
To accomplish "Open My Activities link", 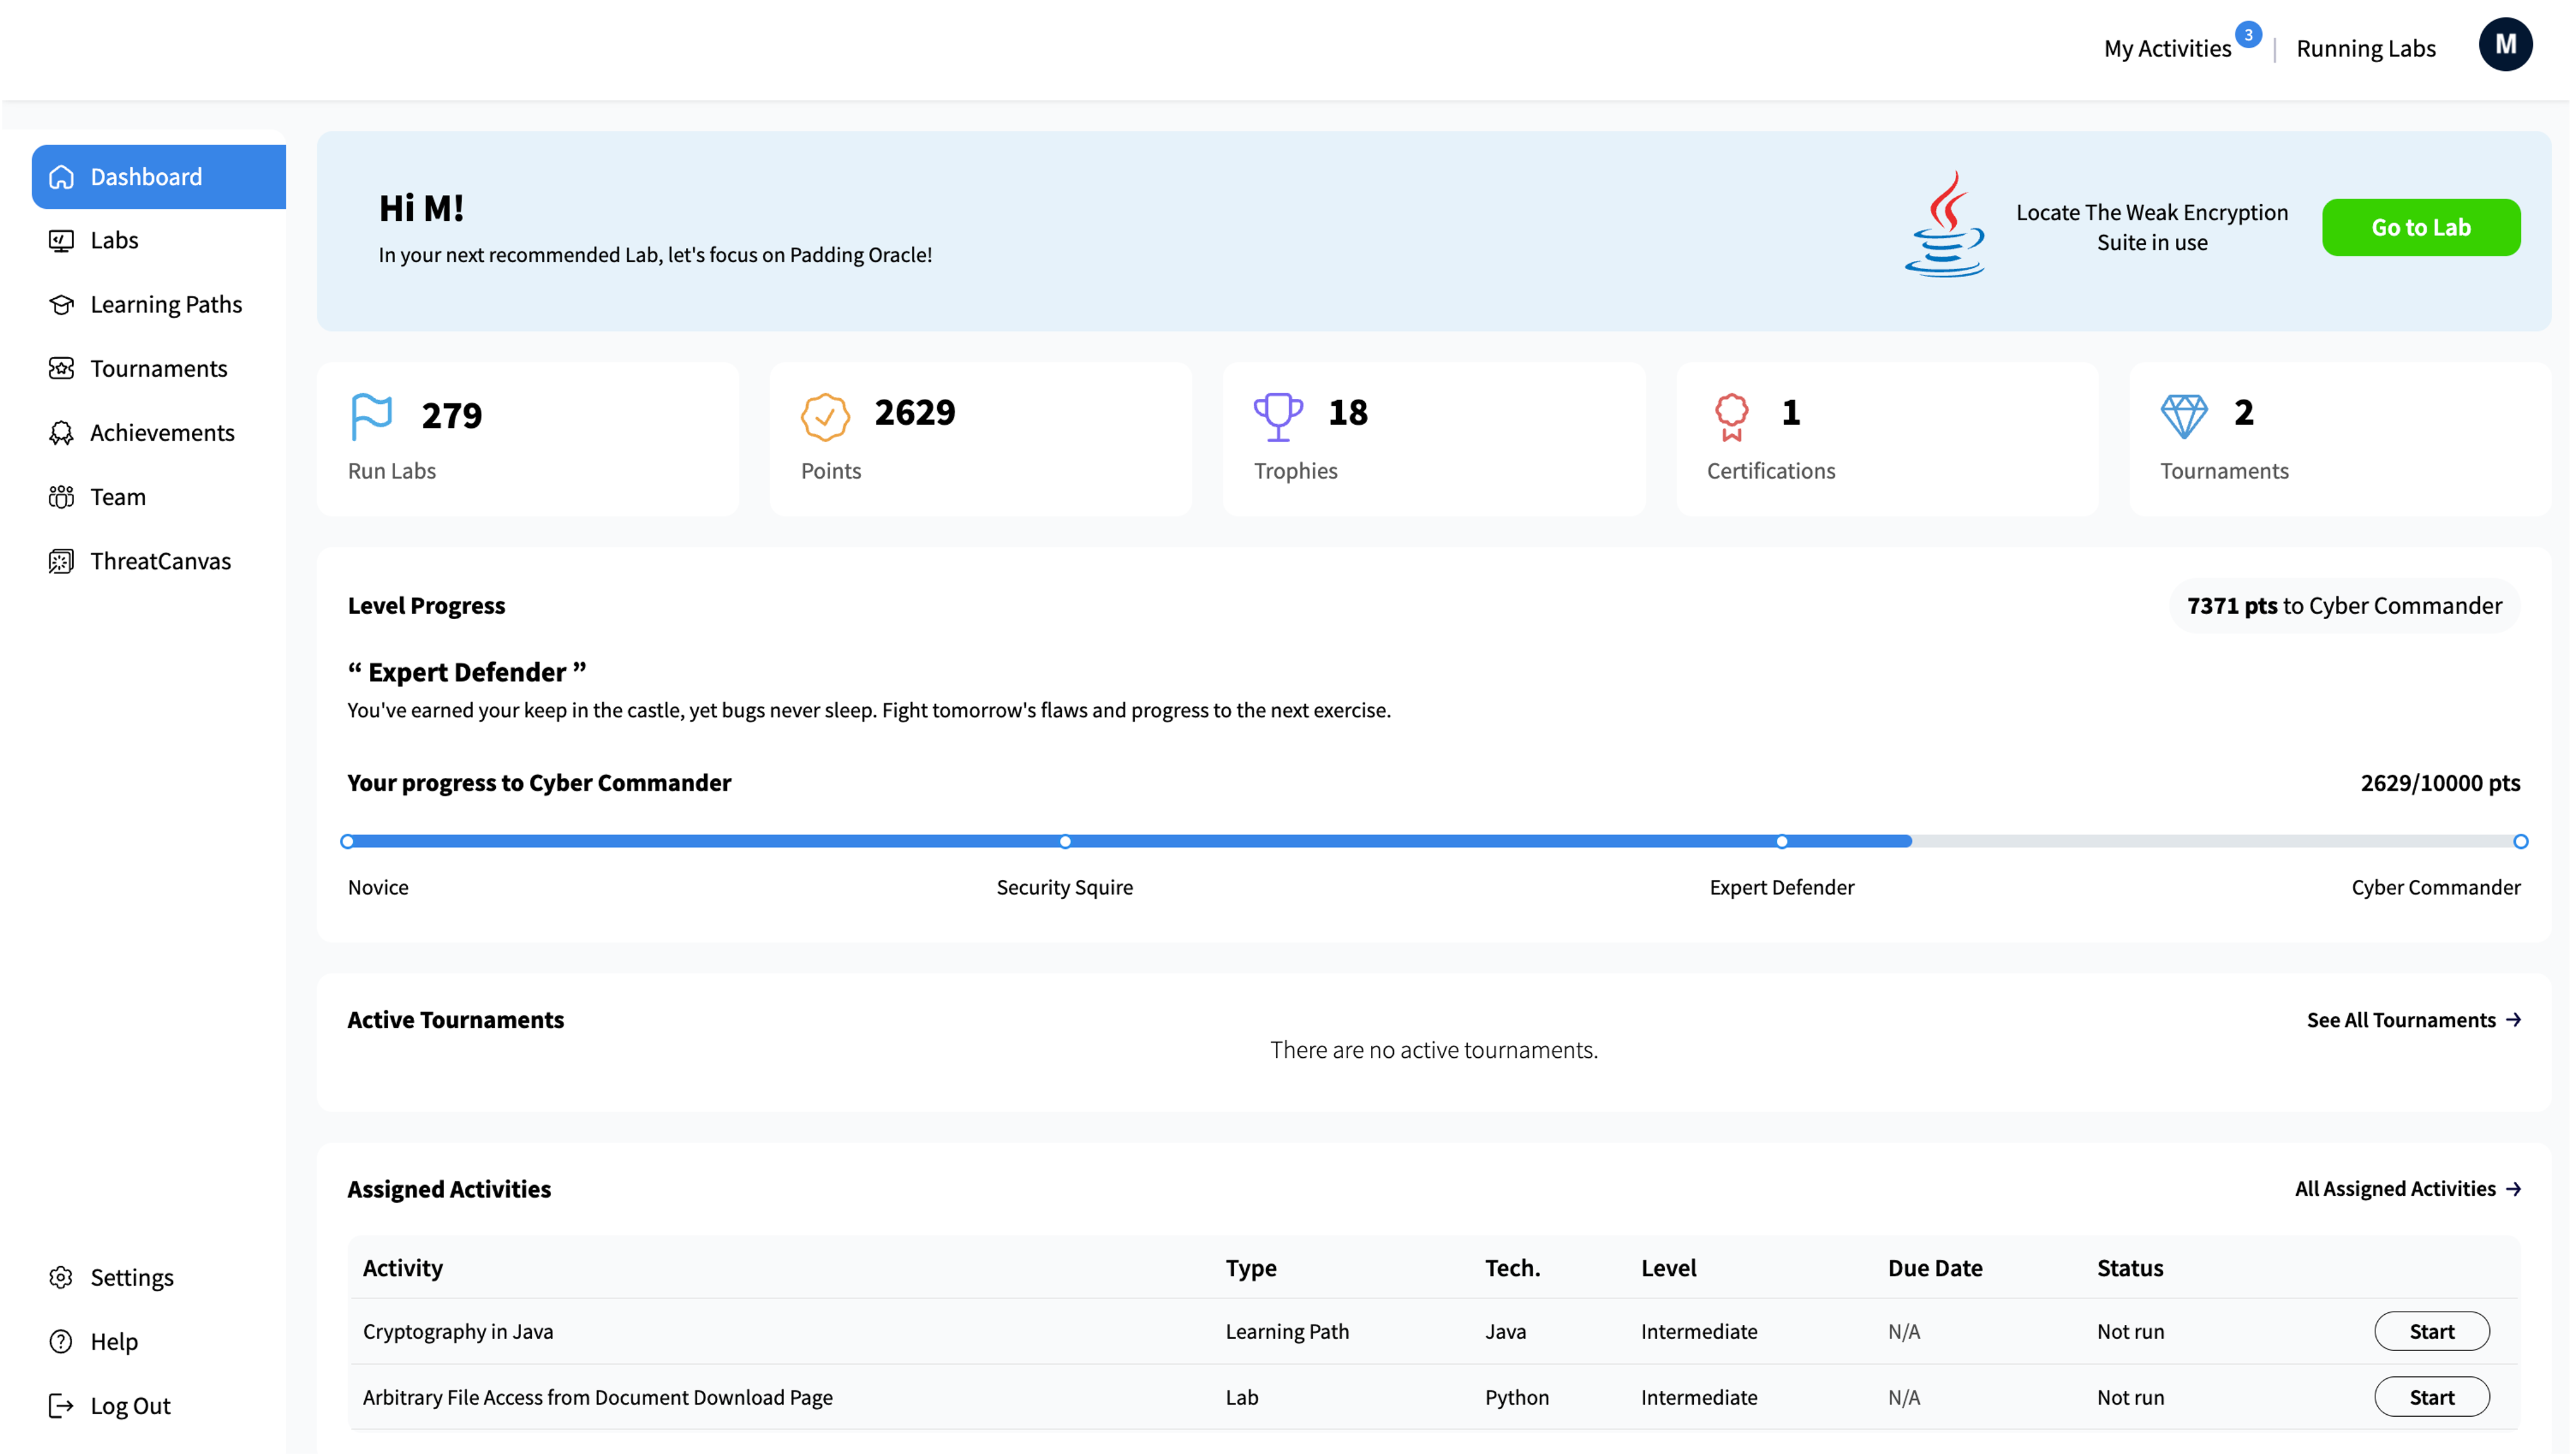I will pyautogui.click(x=2167, y=48).
